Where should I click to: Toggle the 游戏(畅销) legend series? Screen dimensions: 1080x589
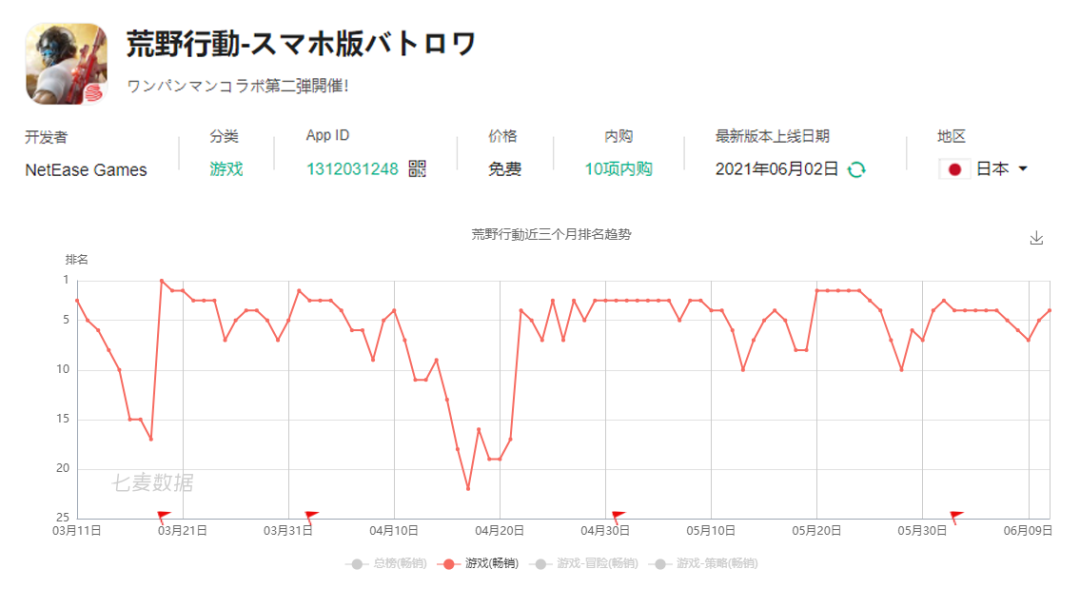479,564
